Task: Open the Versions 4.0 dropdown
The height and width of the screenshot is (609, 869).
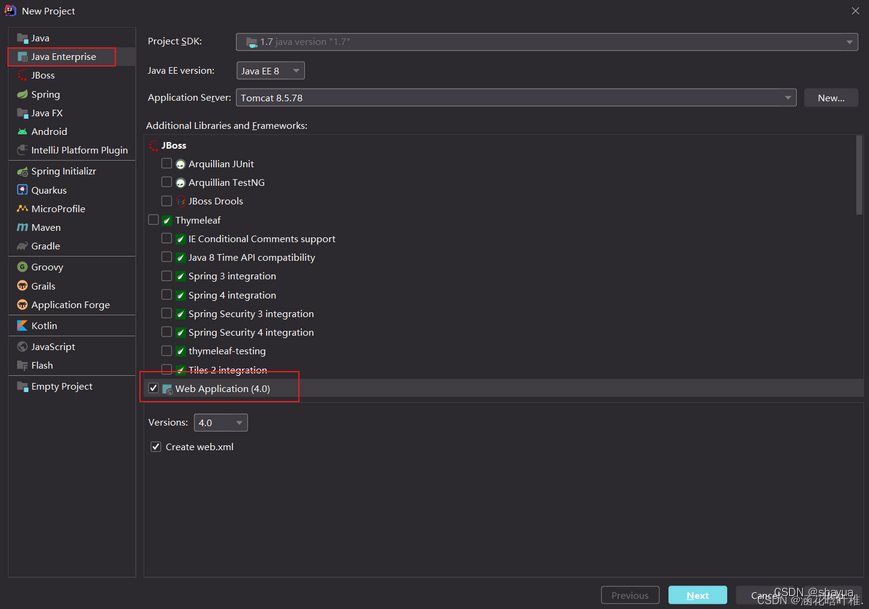Action: (x=220, y=423)
